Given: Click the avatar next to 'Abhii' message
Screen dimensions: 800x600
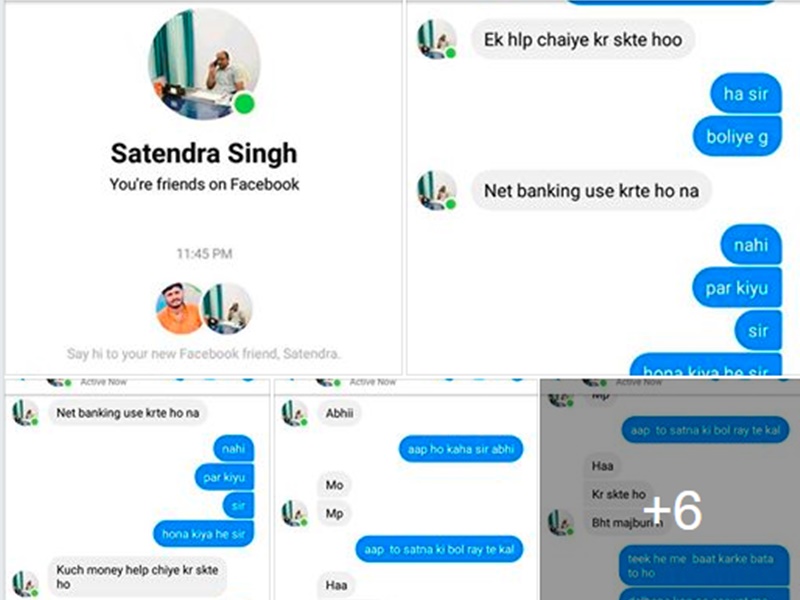Looking at the screenshot, I should [x=295, y=413].
